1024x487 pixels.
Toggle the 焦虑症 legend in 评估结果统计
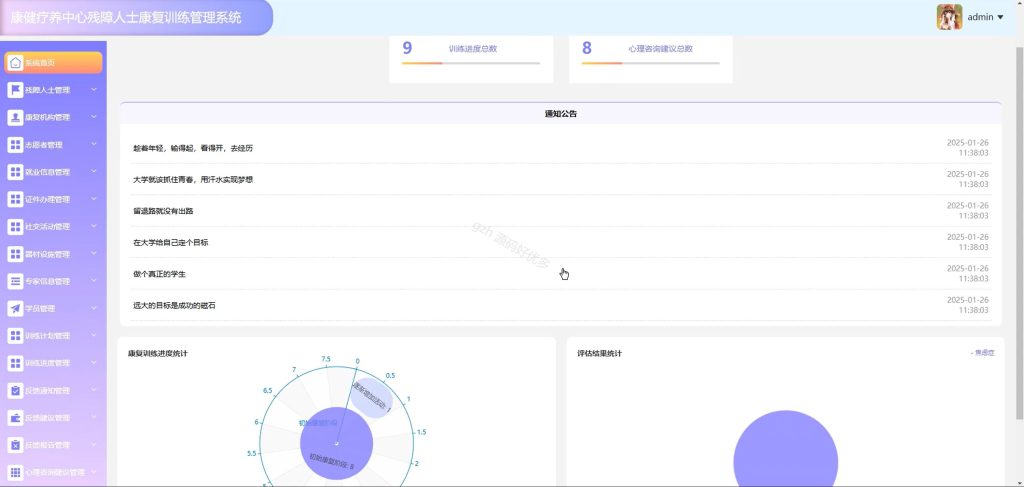tap(982, 353)
